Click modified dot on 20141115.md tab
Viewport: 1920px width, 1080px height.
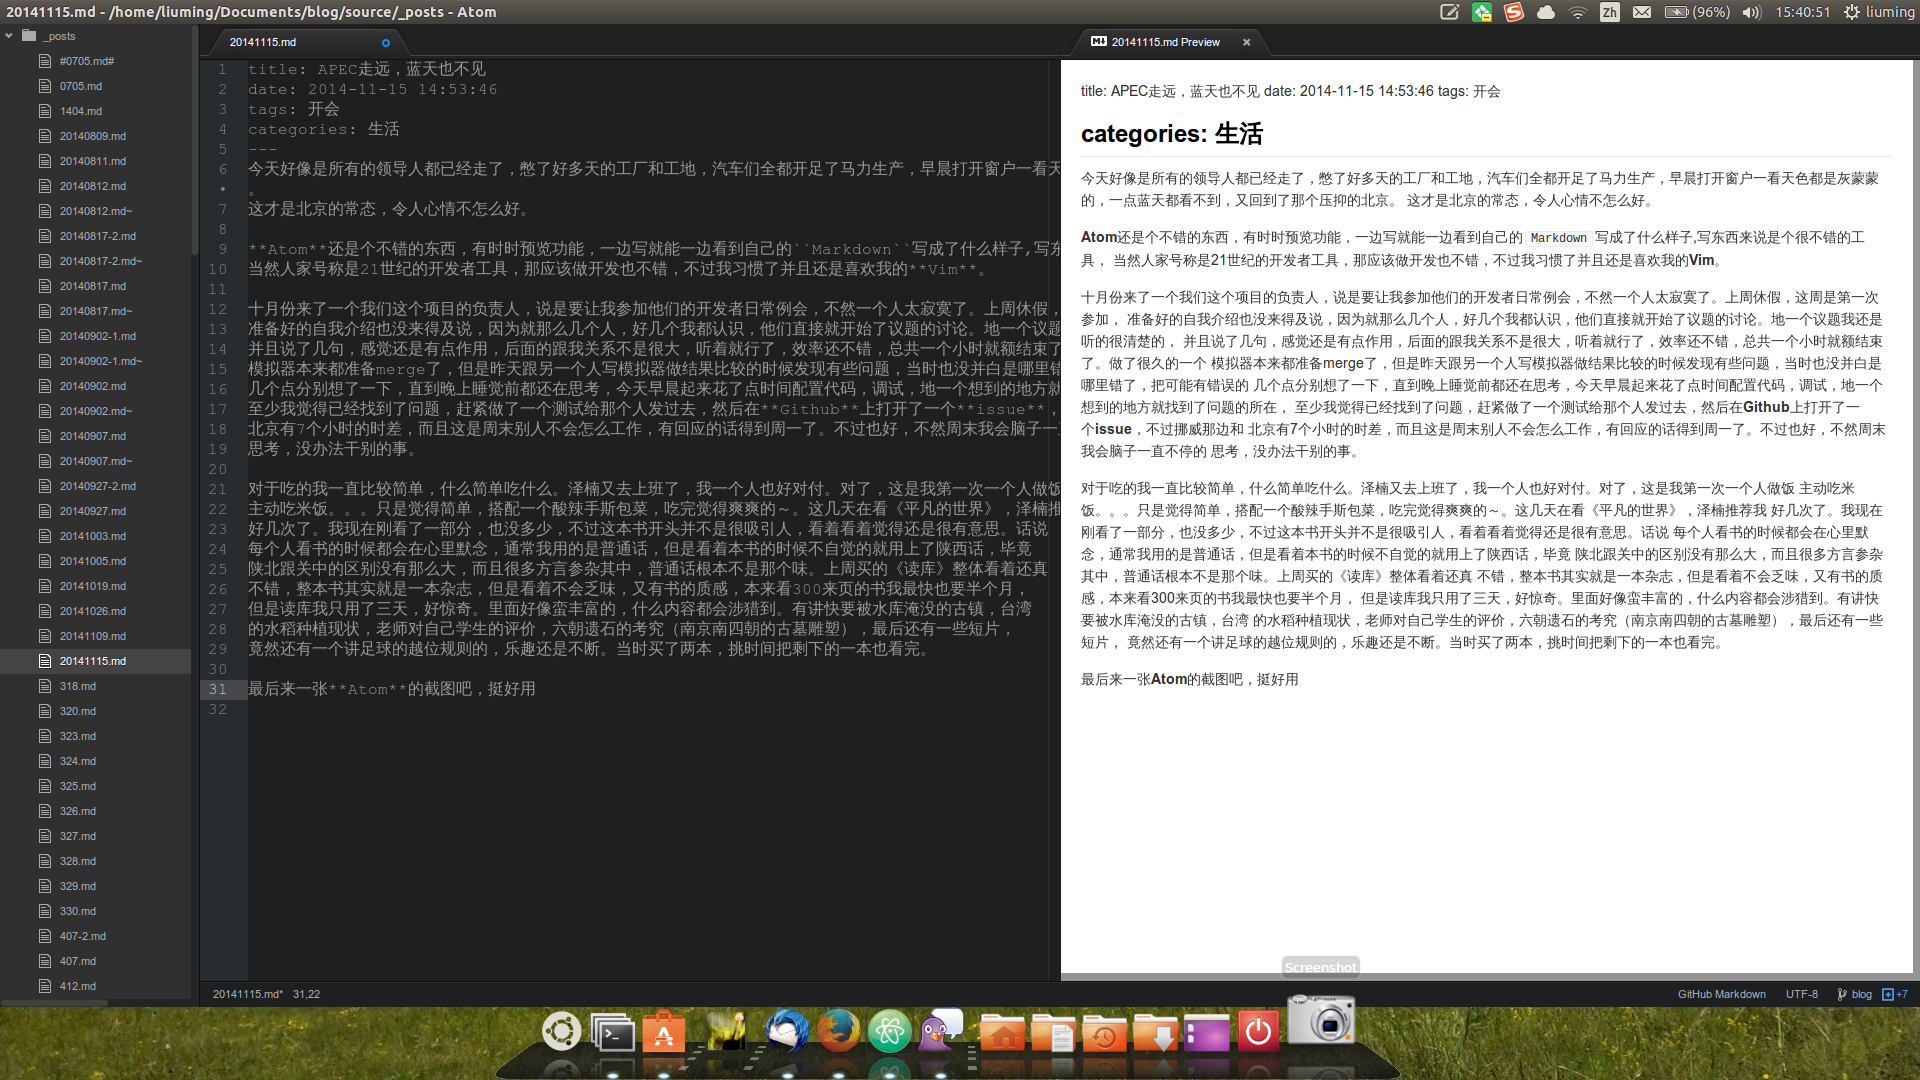pyautogui.click(x=386, y=43)
